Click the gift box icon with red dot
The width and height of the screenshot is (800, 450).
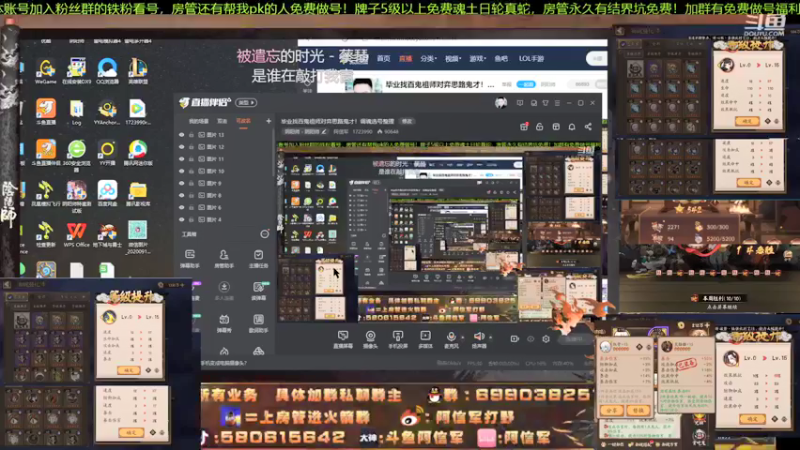(524, 127)
